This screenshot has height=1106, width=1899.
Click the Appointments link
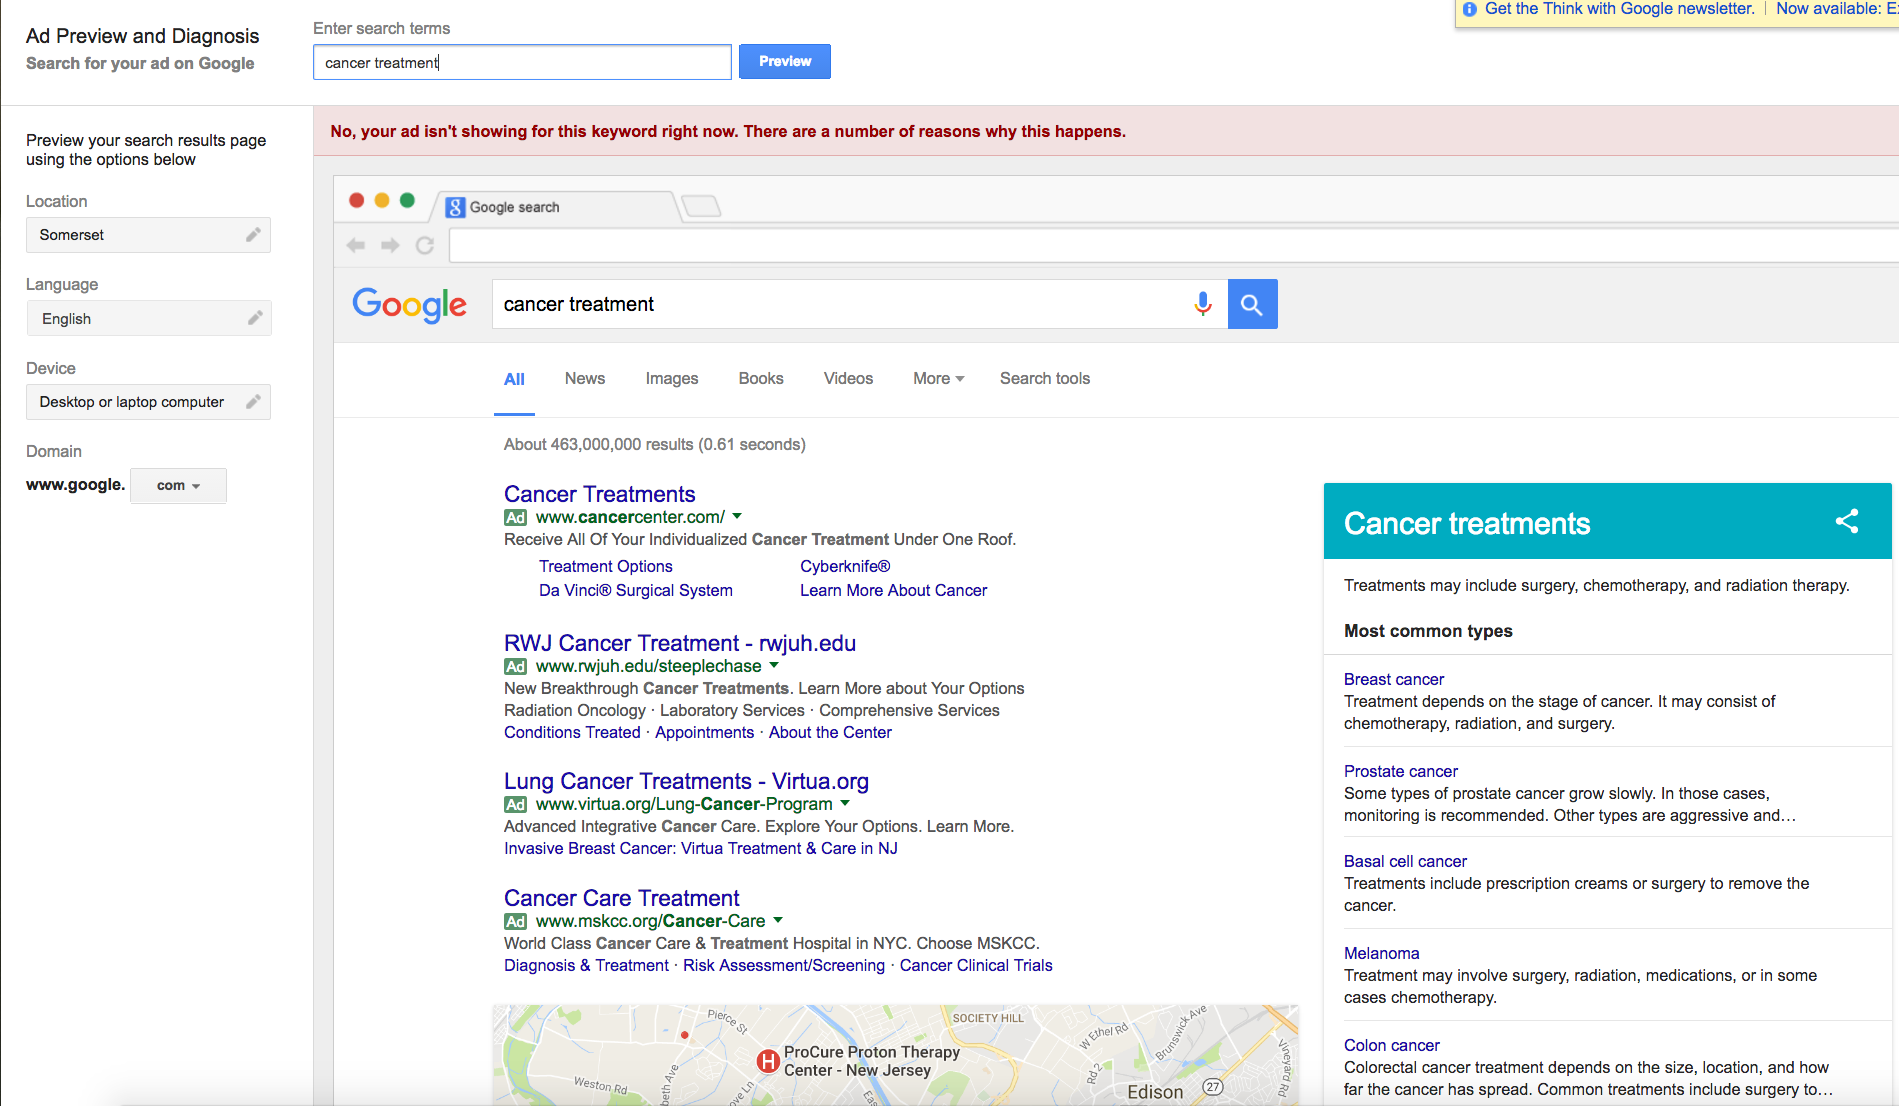705,733
